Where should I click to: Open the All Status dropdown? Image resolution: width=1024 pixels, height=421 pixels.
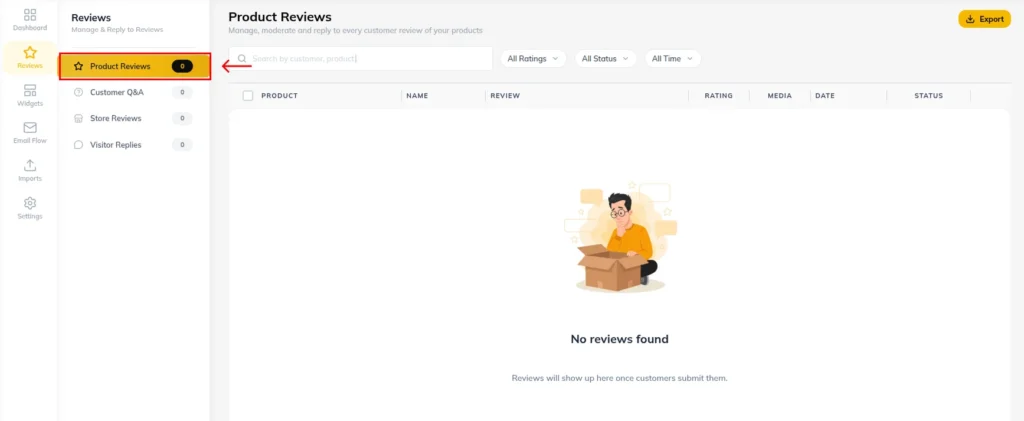[x=605, y=59]
